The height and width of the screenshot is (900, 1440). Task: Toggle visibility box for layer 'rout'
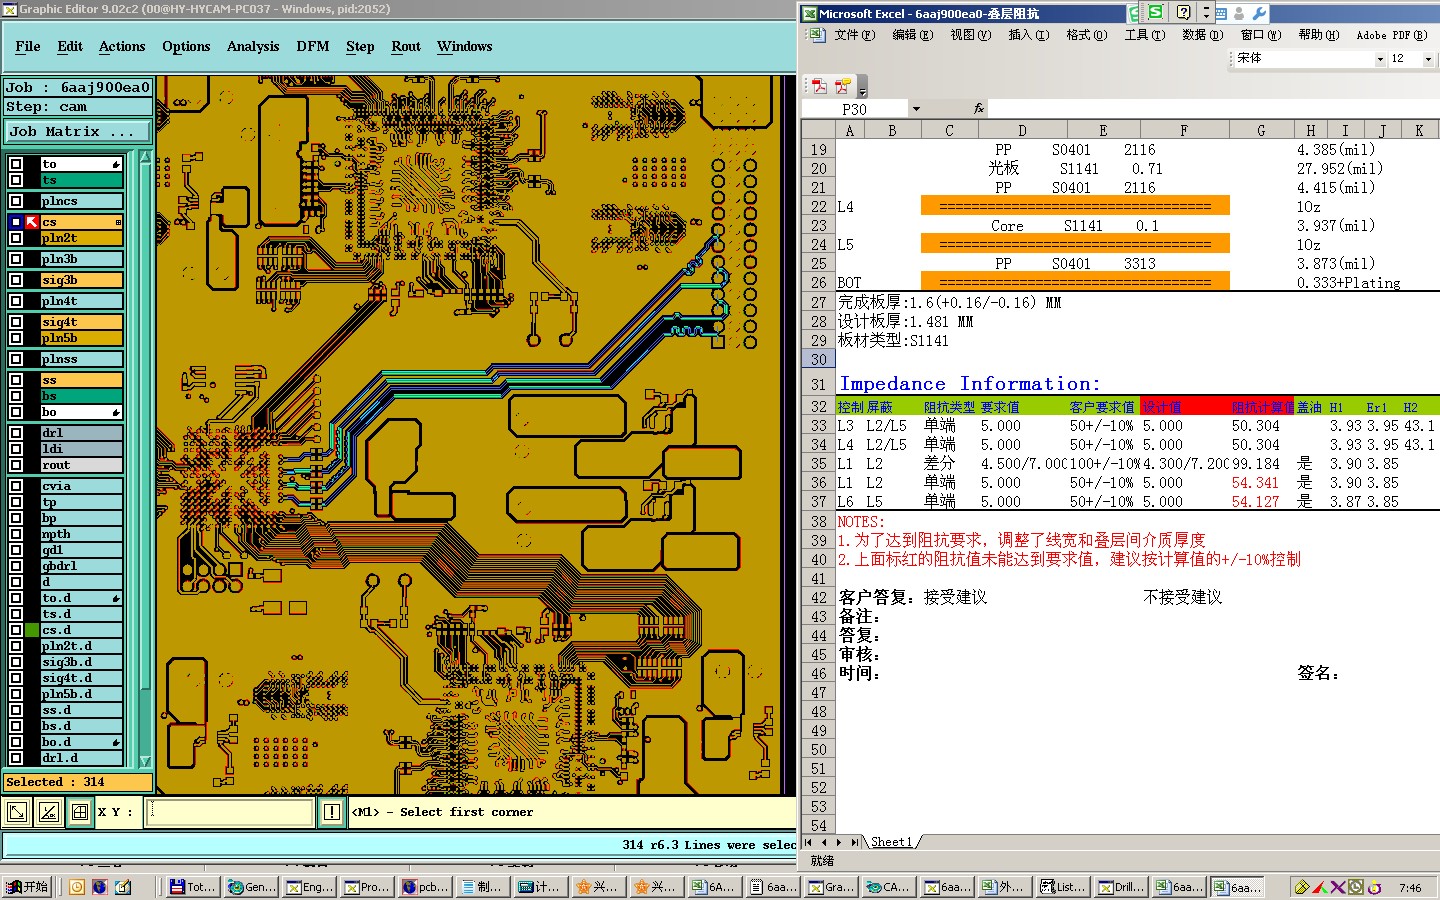coord(16,465)
